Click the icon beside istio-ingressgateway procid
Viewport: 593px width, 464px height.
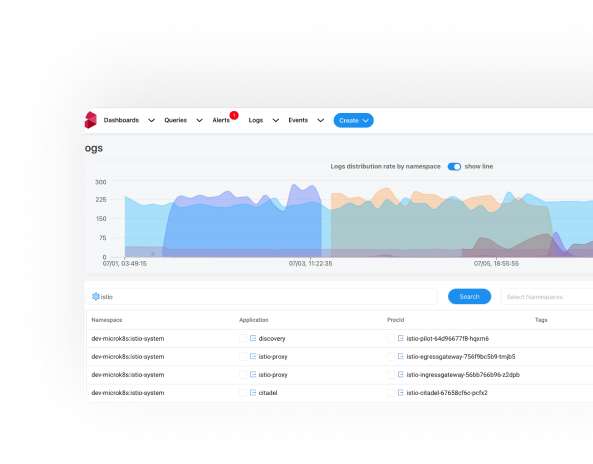click(401, 374)
